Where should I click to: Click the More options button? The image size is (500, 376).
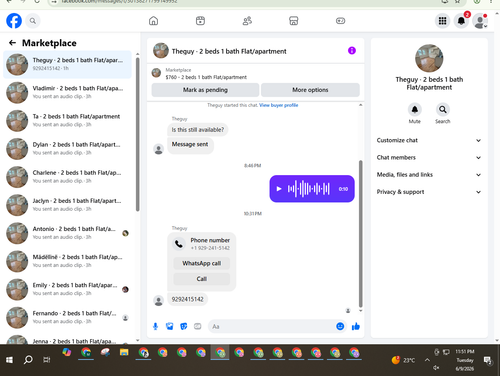[x=310, y=90]
